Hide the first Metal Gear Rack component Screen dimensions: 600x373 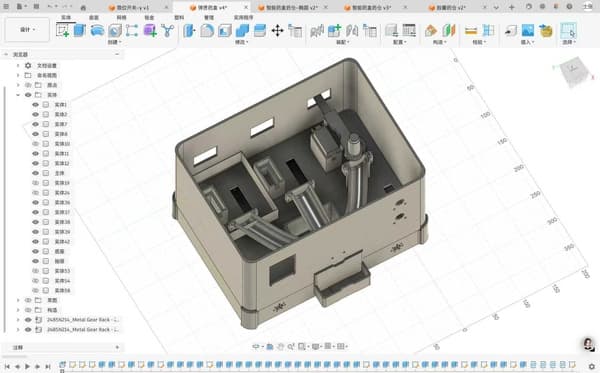(x=28, y=319)
